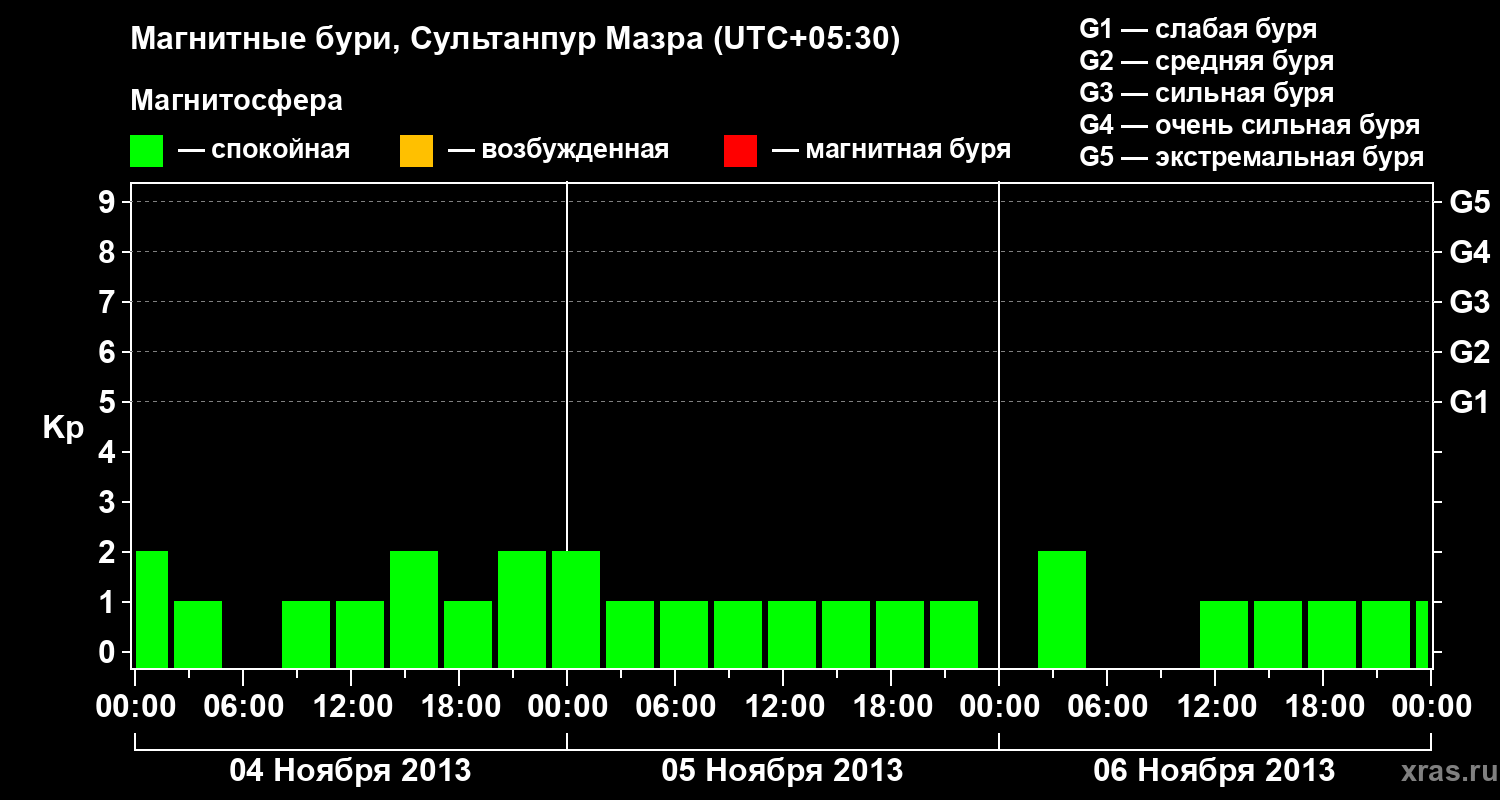Viewport: 1500px width, 800px height.
Task: Click the '04 Ноября 2013' date label
Action: pyautogui.click(x=350, y=770)
